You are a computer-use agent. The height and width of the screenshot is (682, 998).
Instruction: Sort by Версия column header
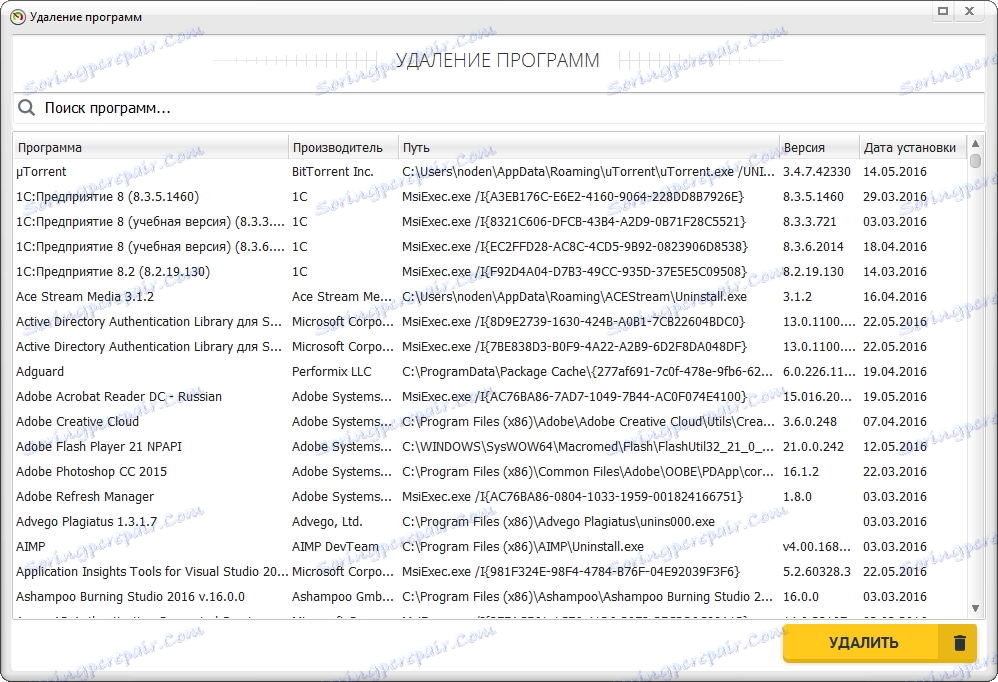tap(819, 148)
